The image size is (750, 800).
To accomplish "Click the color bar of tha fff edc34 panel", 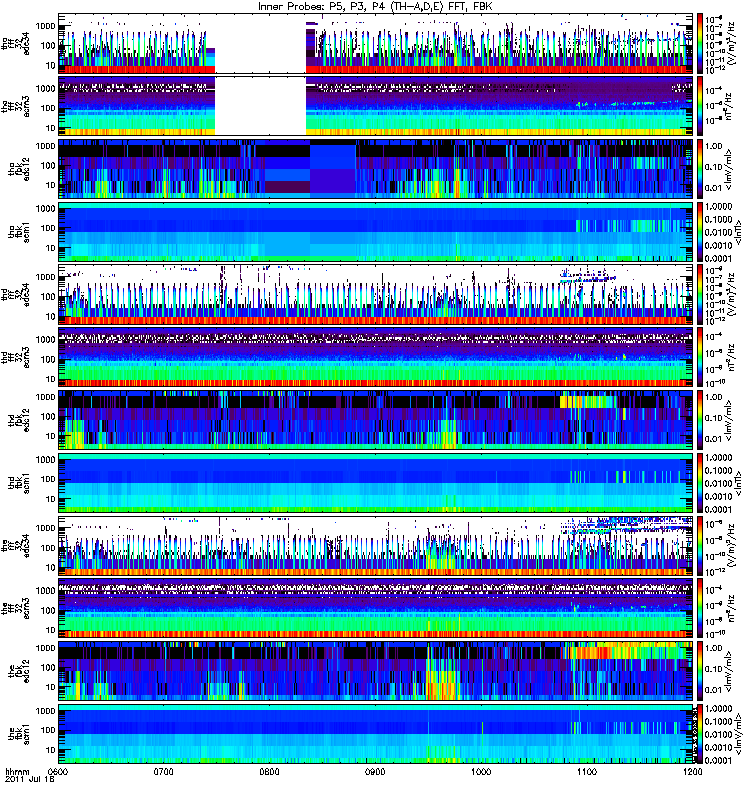I will click(x=699, y=43).
